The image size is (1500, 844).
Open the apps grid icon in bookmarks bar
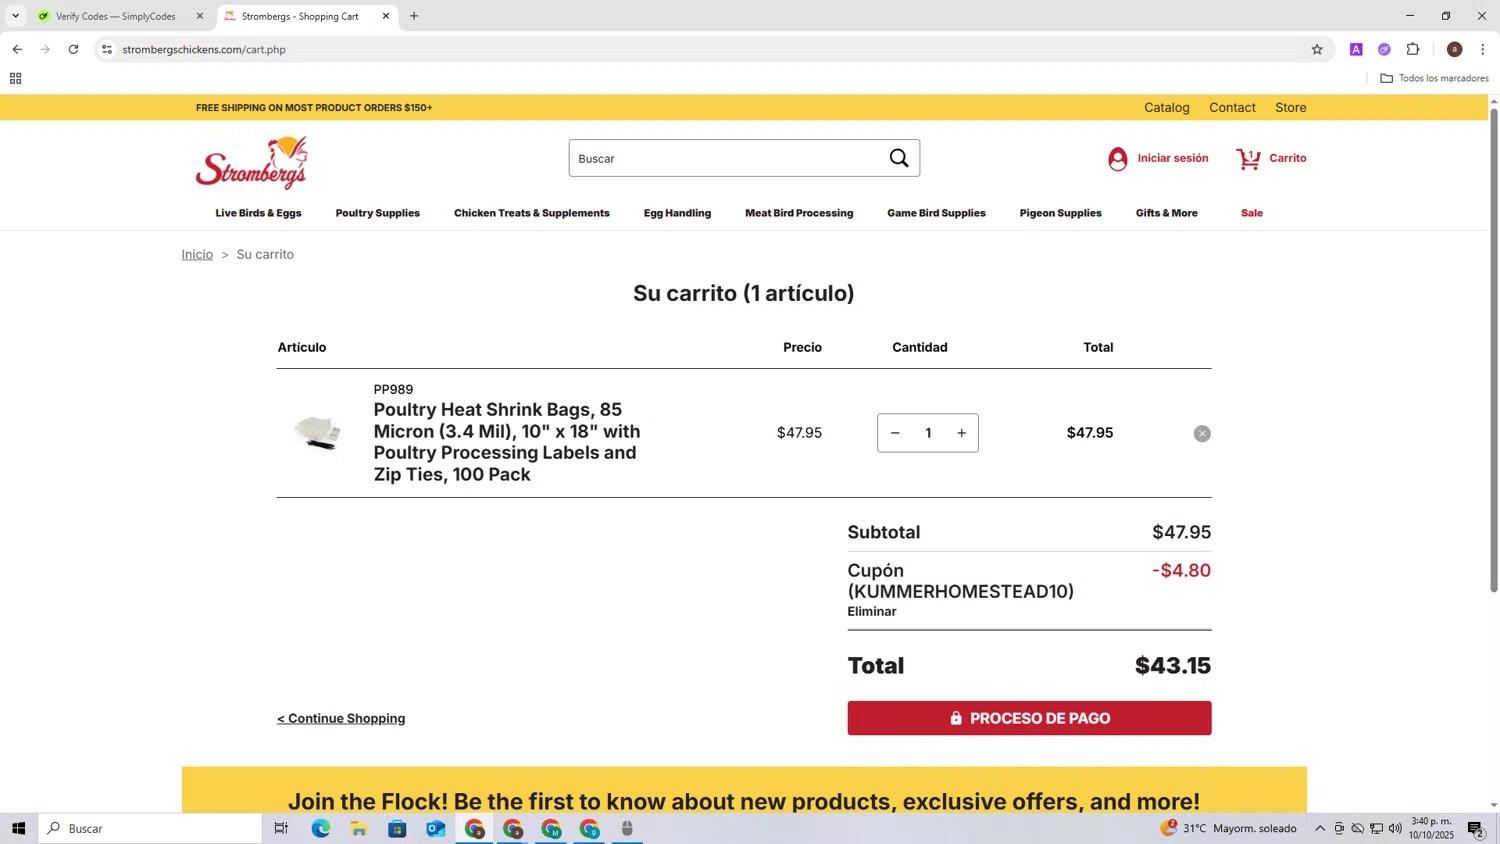coord(15,78)
